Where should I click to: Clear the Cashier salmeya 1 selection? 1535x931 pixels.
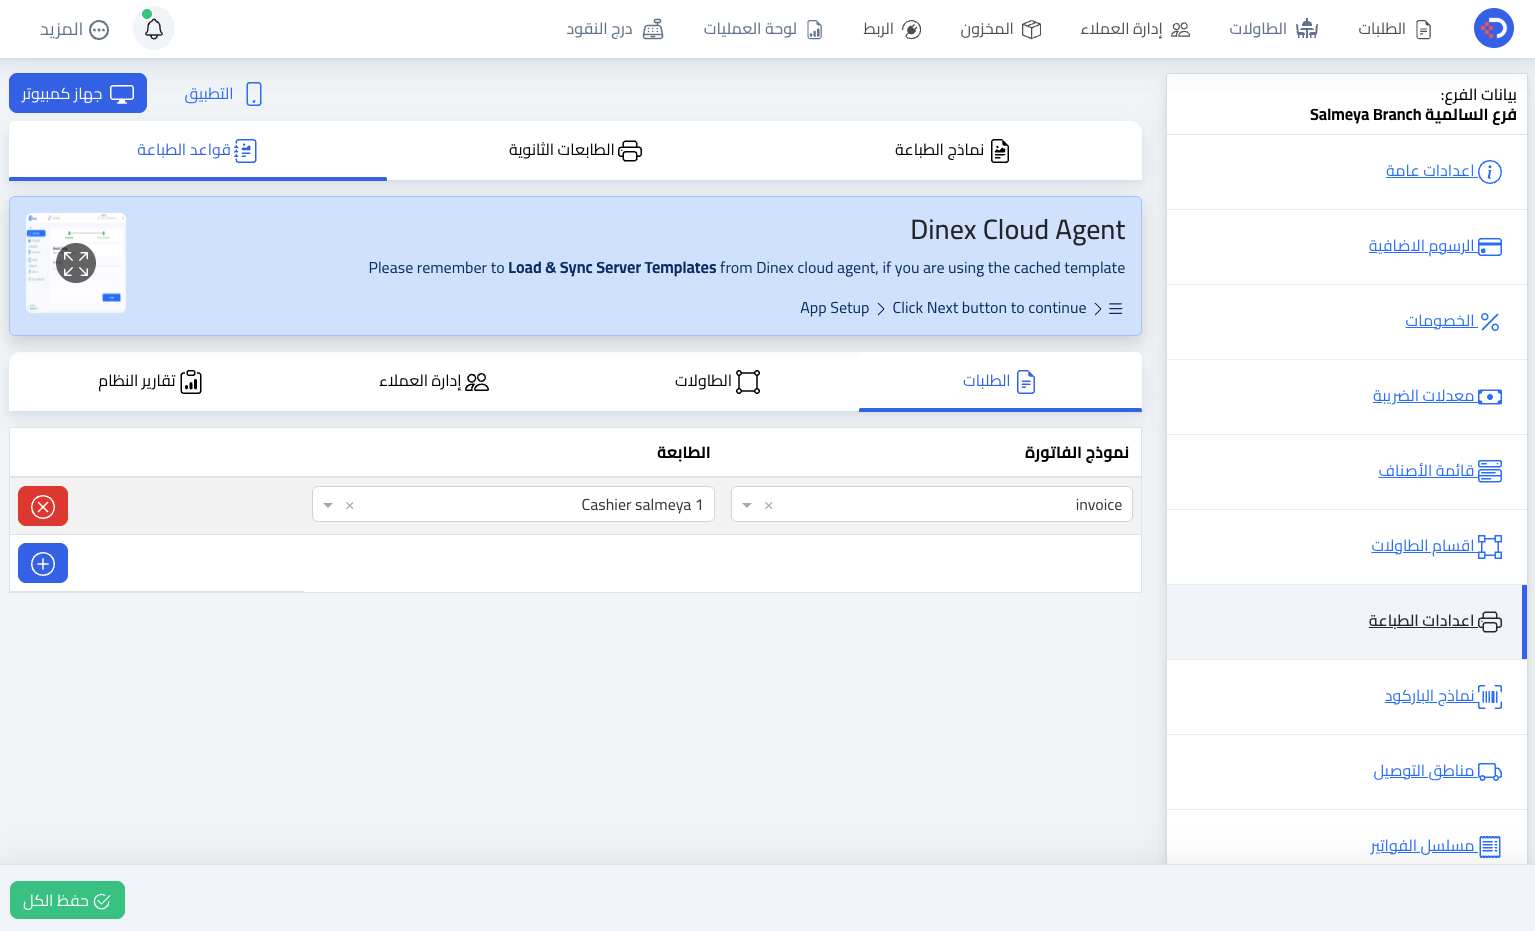click(x=350, y=505)
